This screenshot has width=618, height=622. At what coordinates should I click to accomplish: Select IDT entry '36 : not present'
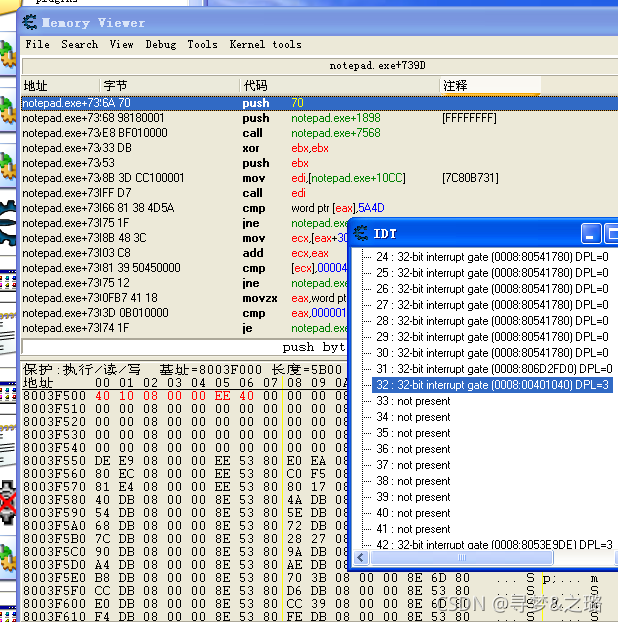click(413, 449)
